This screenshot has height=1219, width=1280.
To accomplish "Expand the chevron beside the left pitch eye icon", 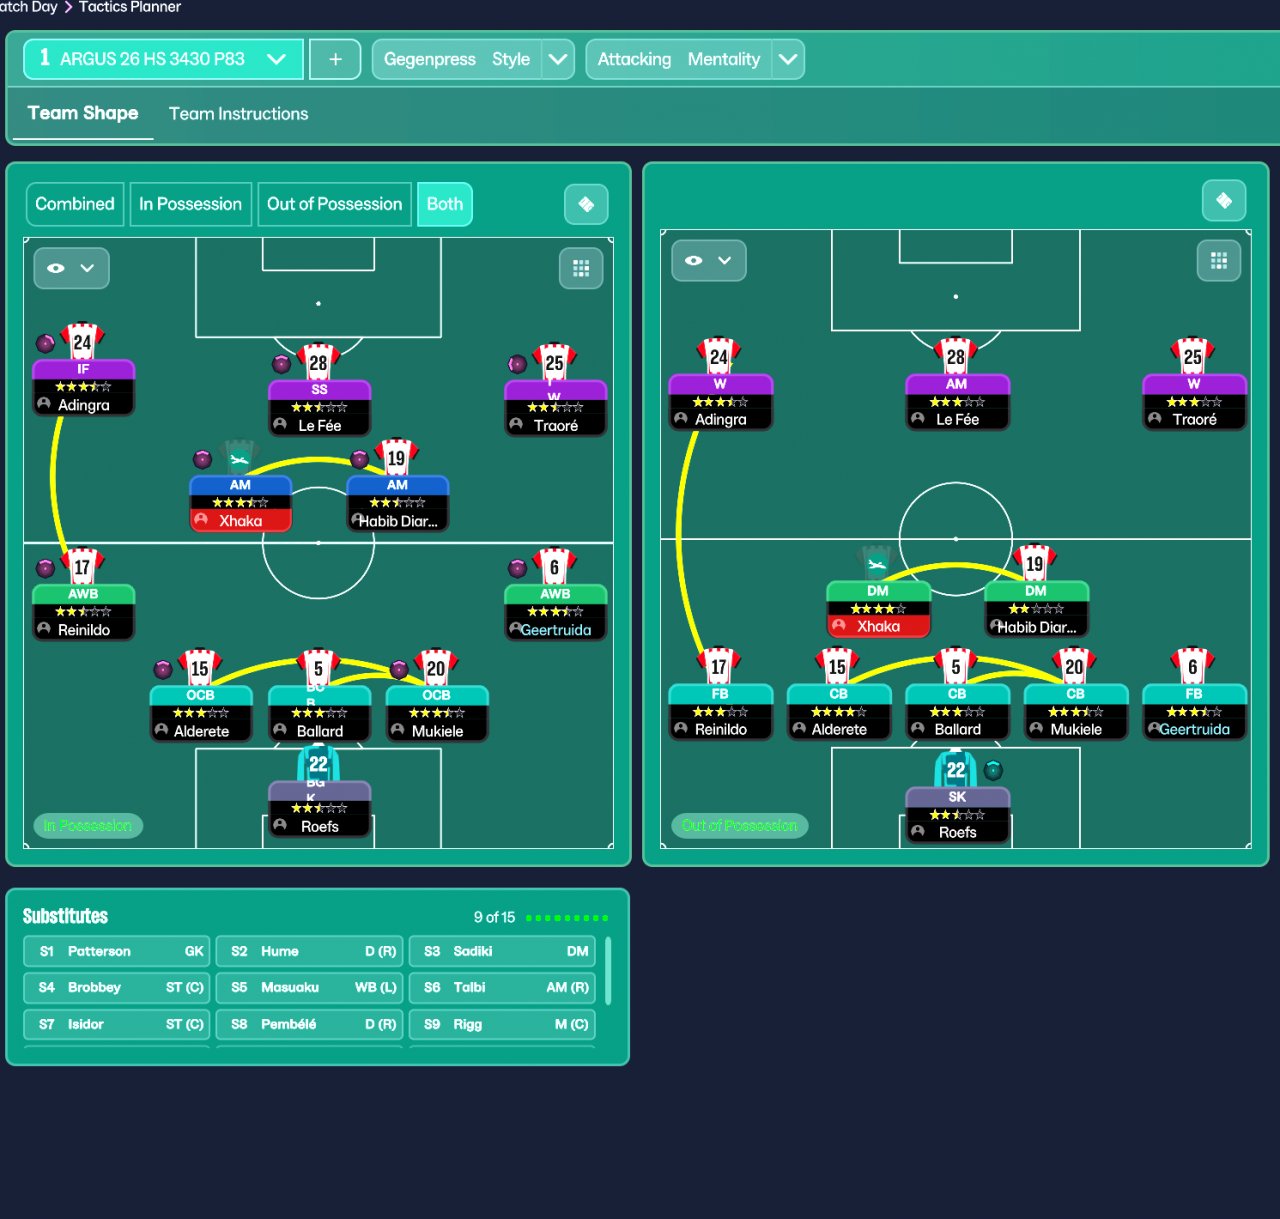I will [x=87, y=268].
